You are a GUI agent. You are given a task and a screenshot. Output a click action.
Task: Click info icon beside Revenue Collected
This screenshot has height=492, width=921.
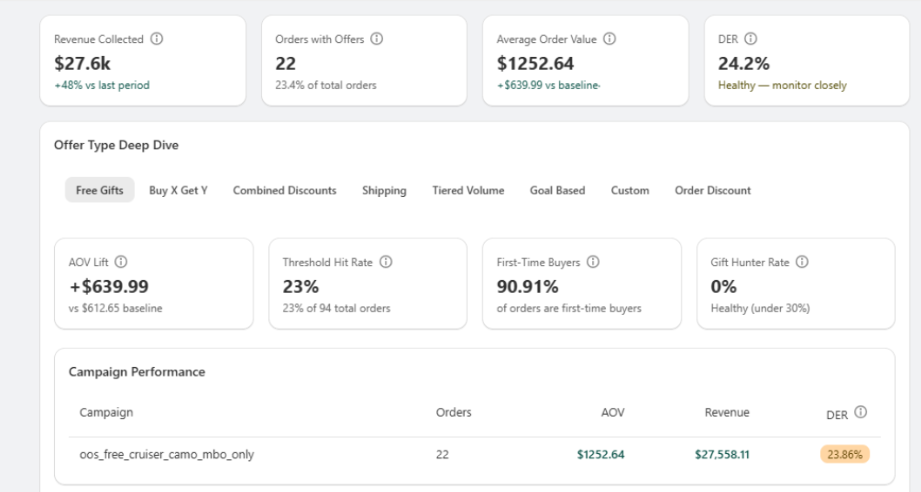[156, 39]
